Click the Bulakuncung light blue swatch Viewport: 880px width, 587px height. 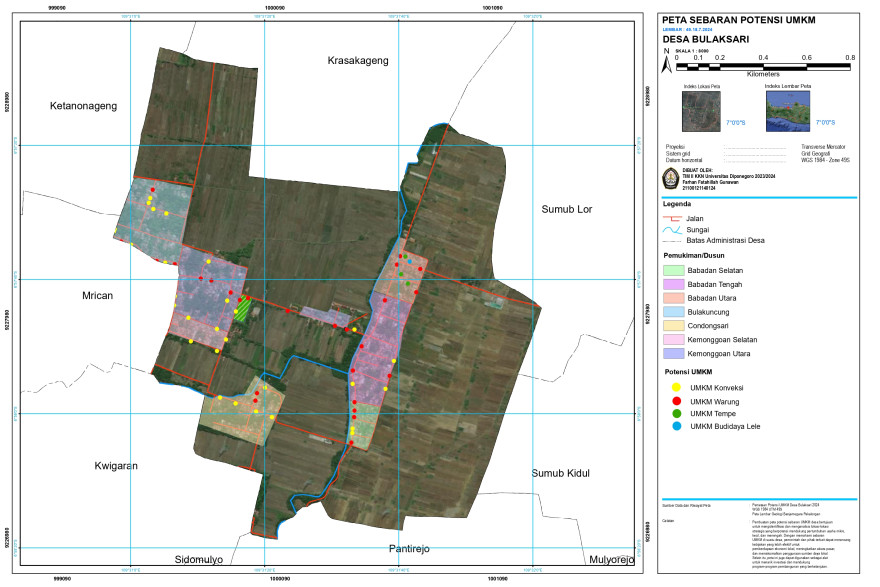pyautogui.click(x=676, y=311)
